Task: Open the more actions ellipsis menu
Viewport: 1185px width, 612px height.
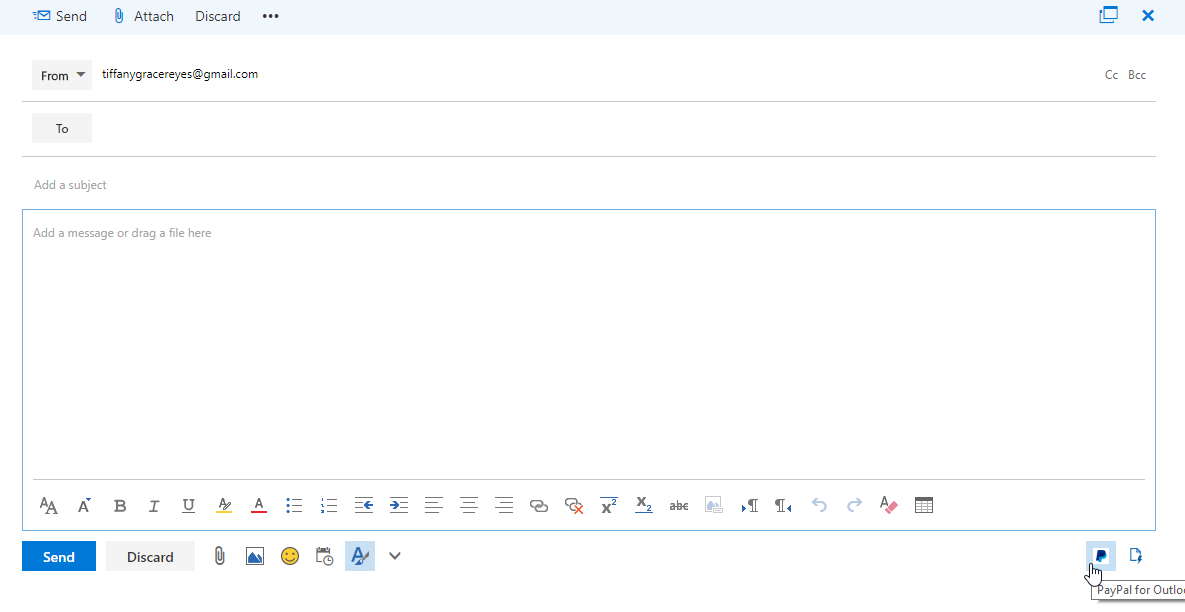Action: [x=271, y=16]
